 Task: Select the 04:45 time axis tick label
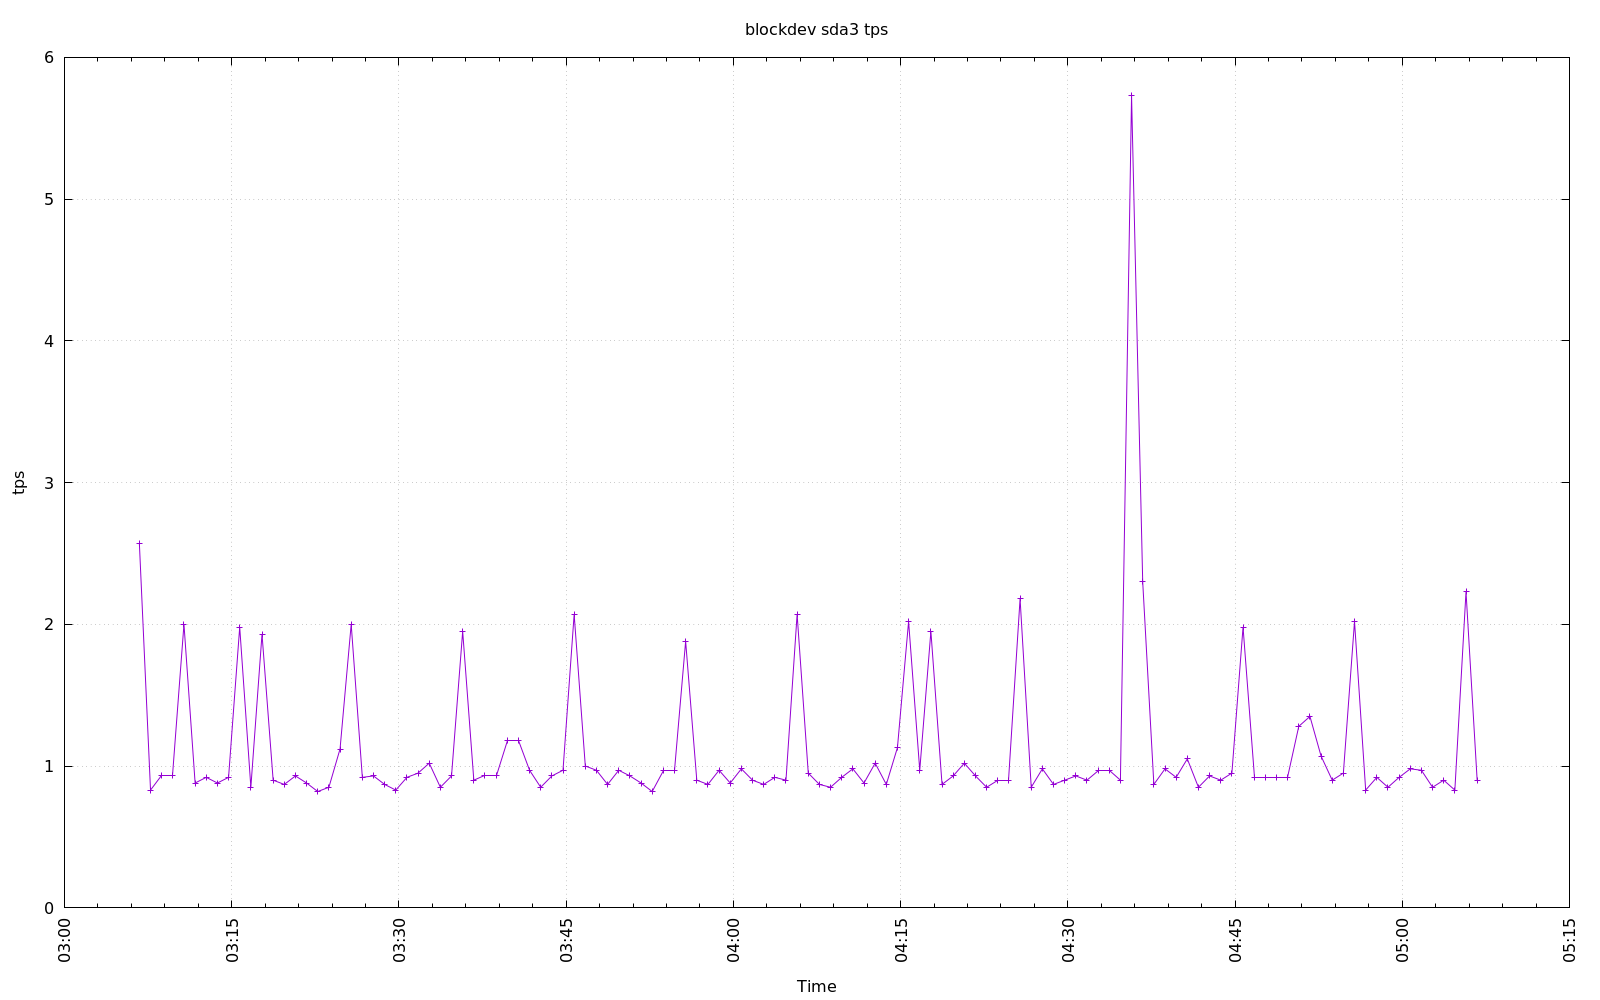1235,942
